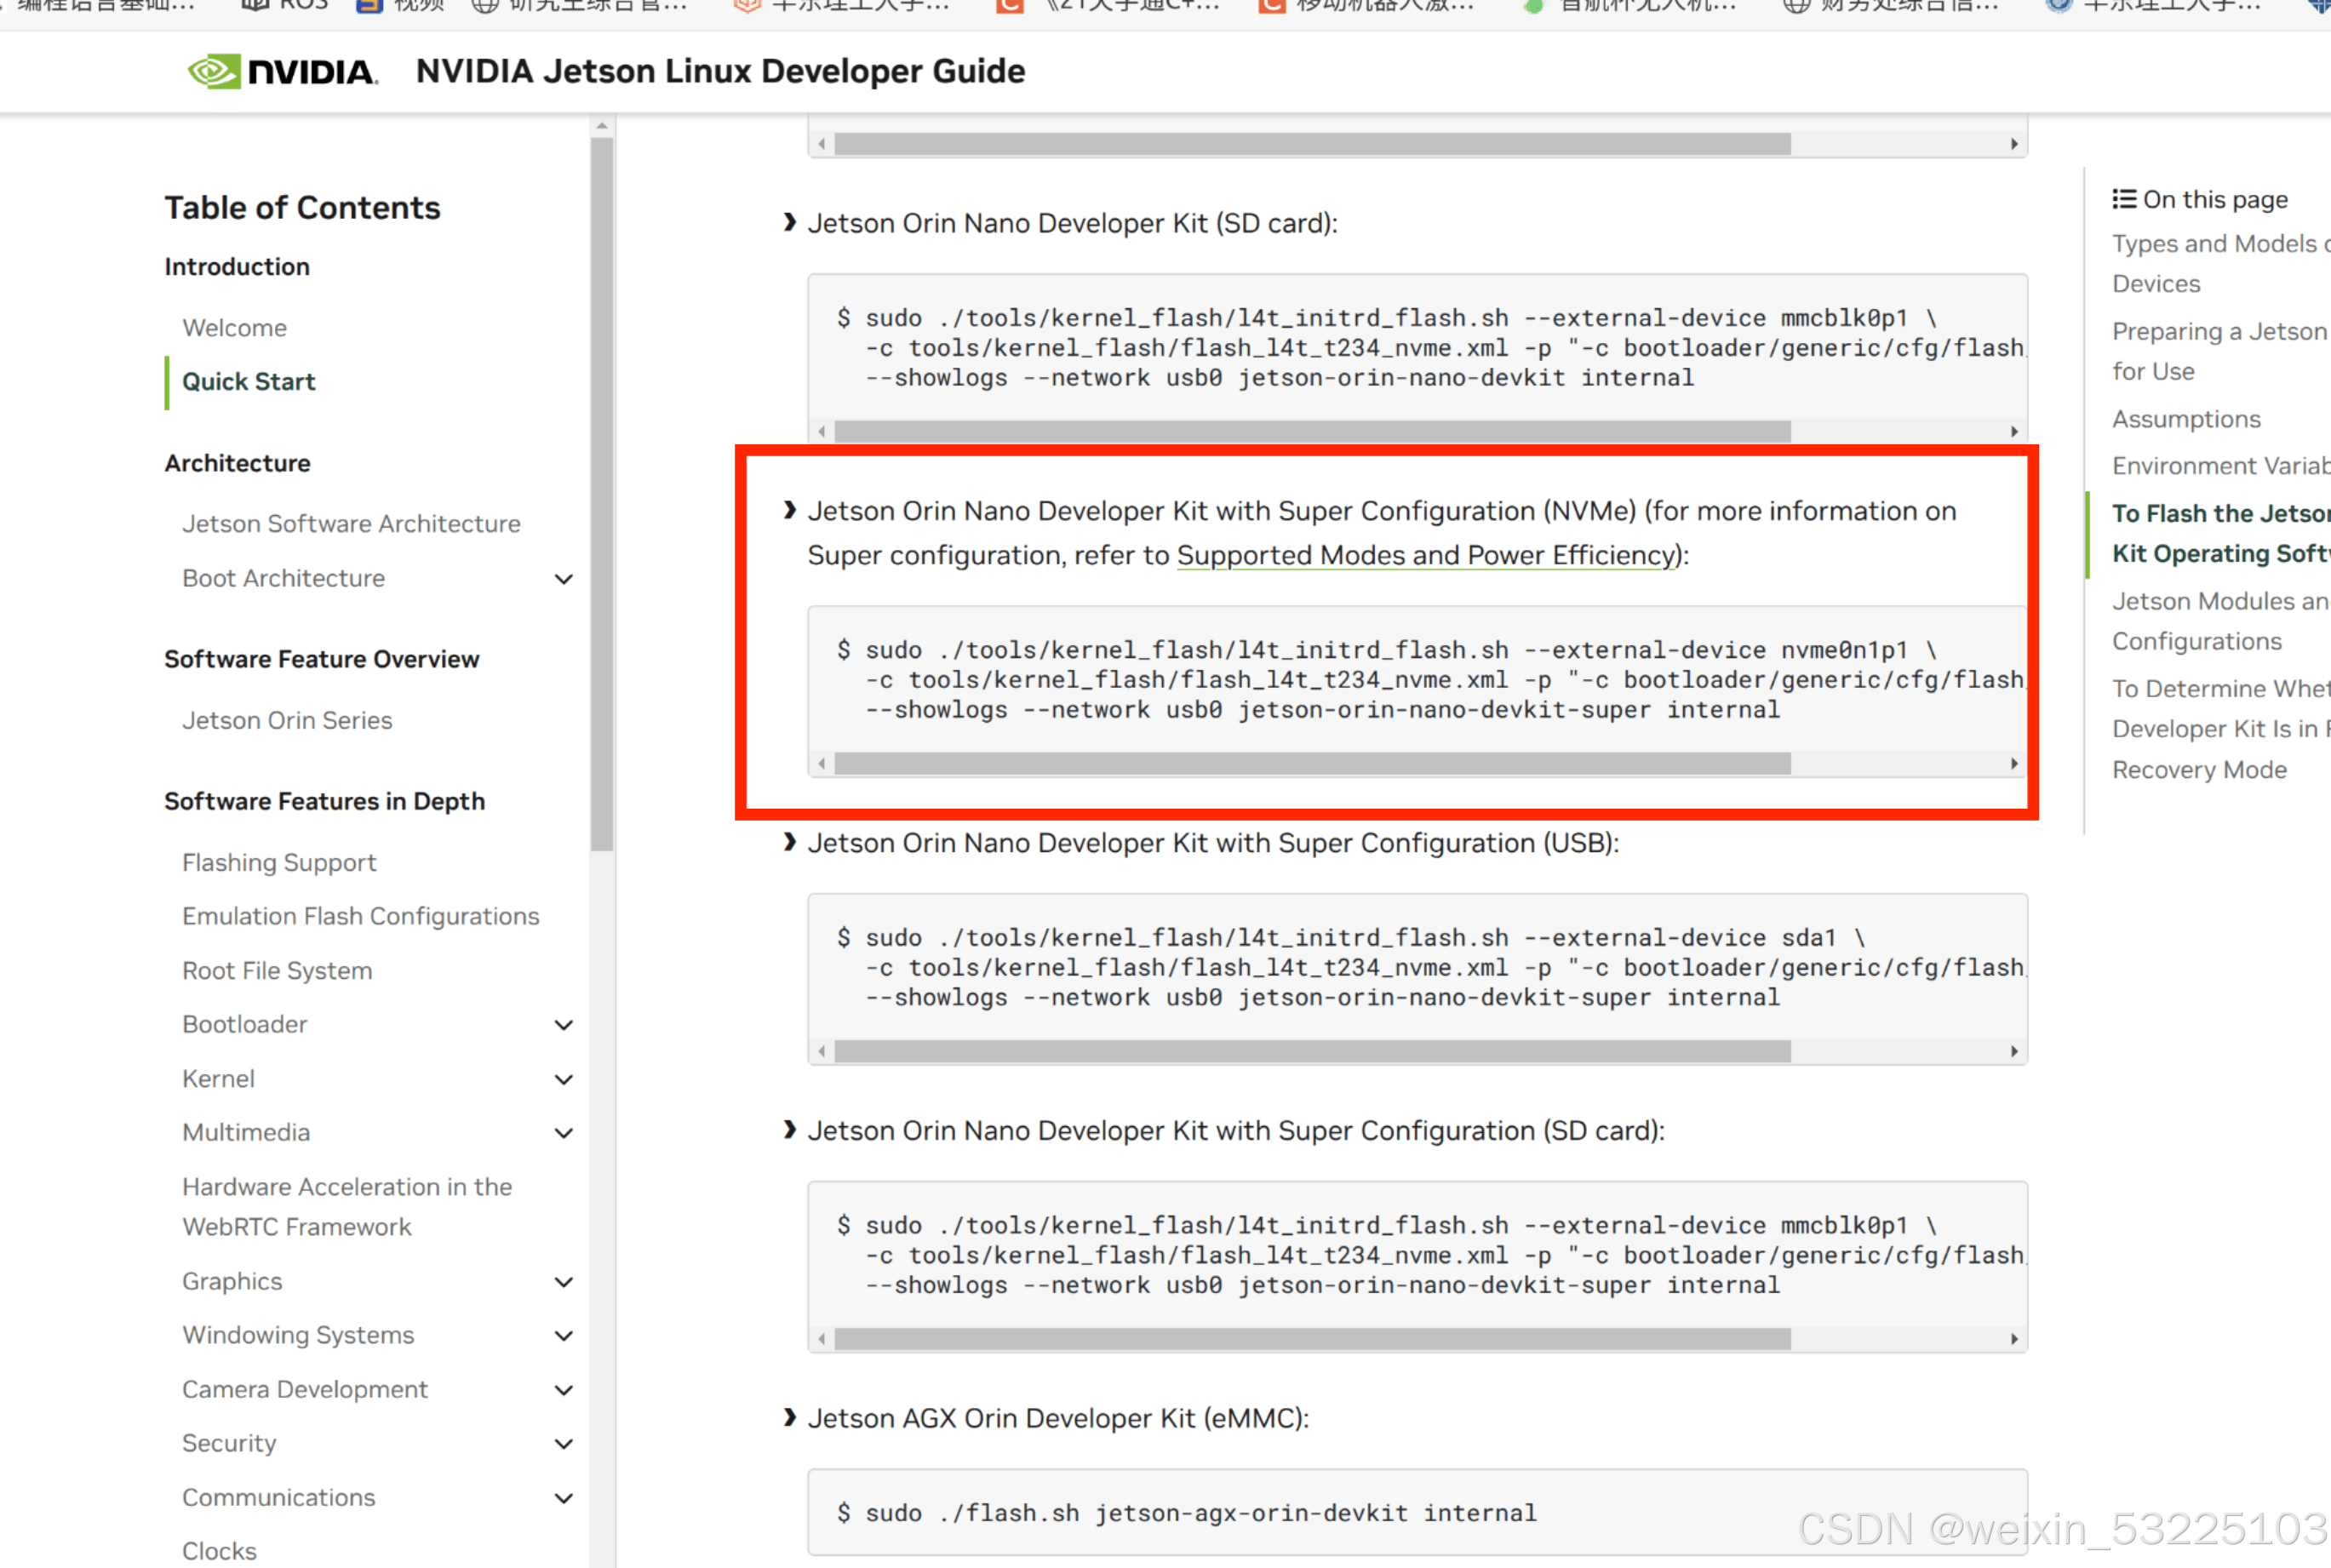Viewport: 2331px width, 1568px height.
Task: Jump to Assumptions section on this page
Action: pyautogui.click(x=2185, y=419)
